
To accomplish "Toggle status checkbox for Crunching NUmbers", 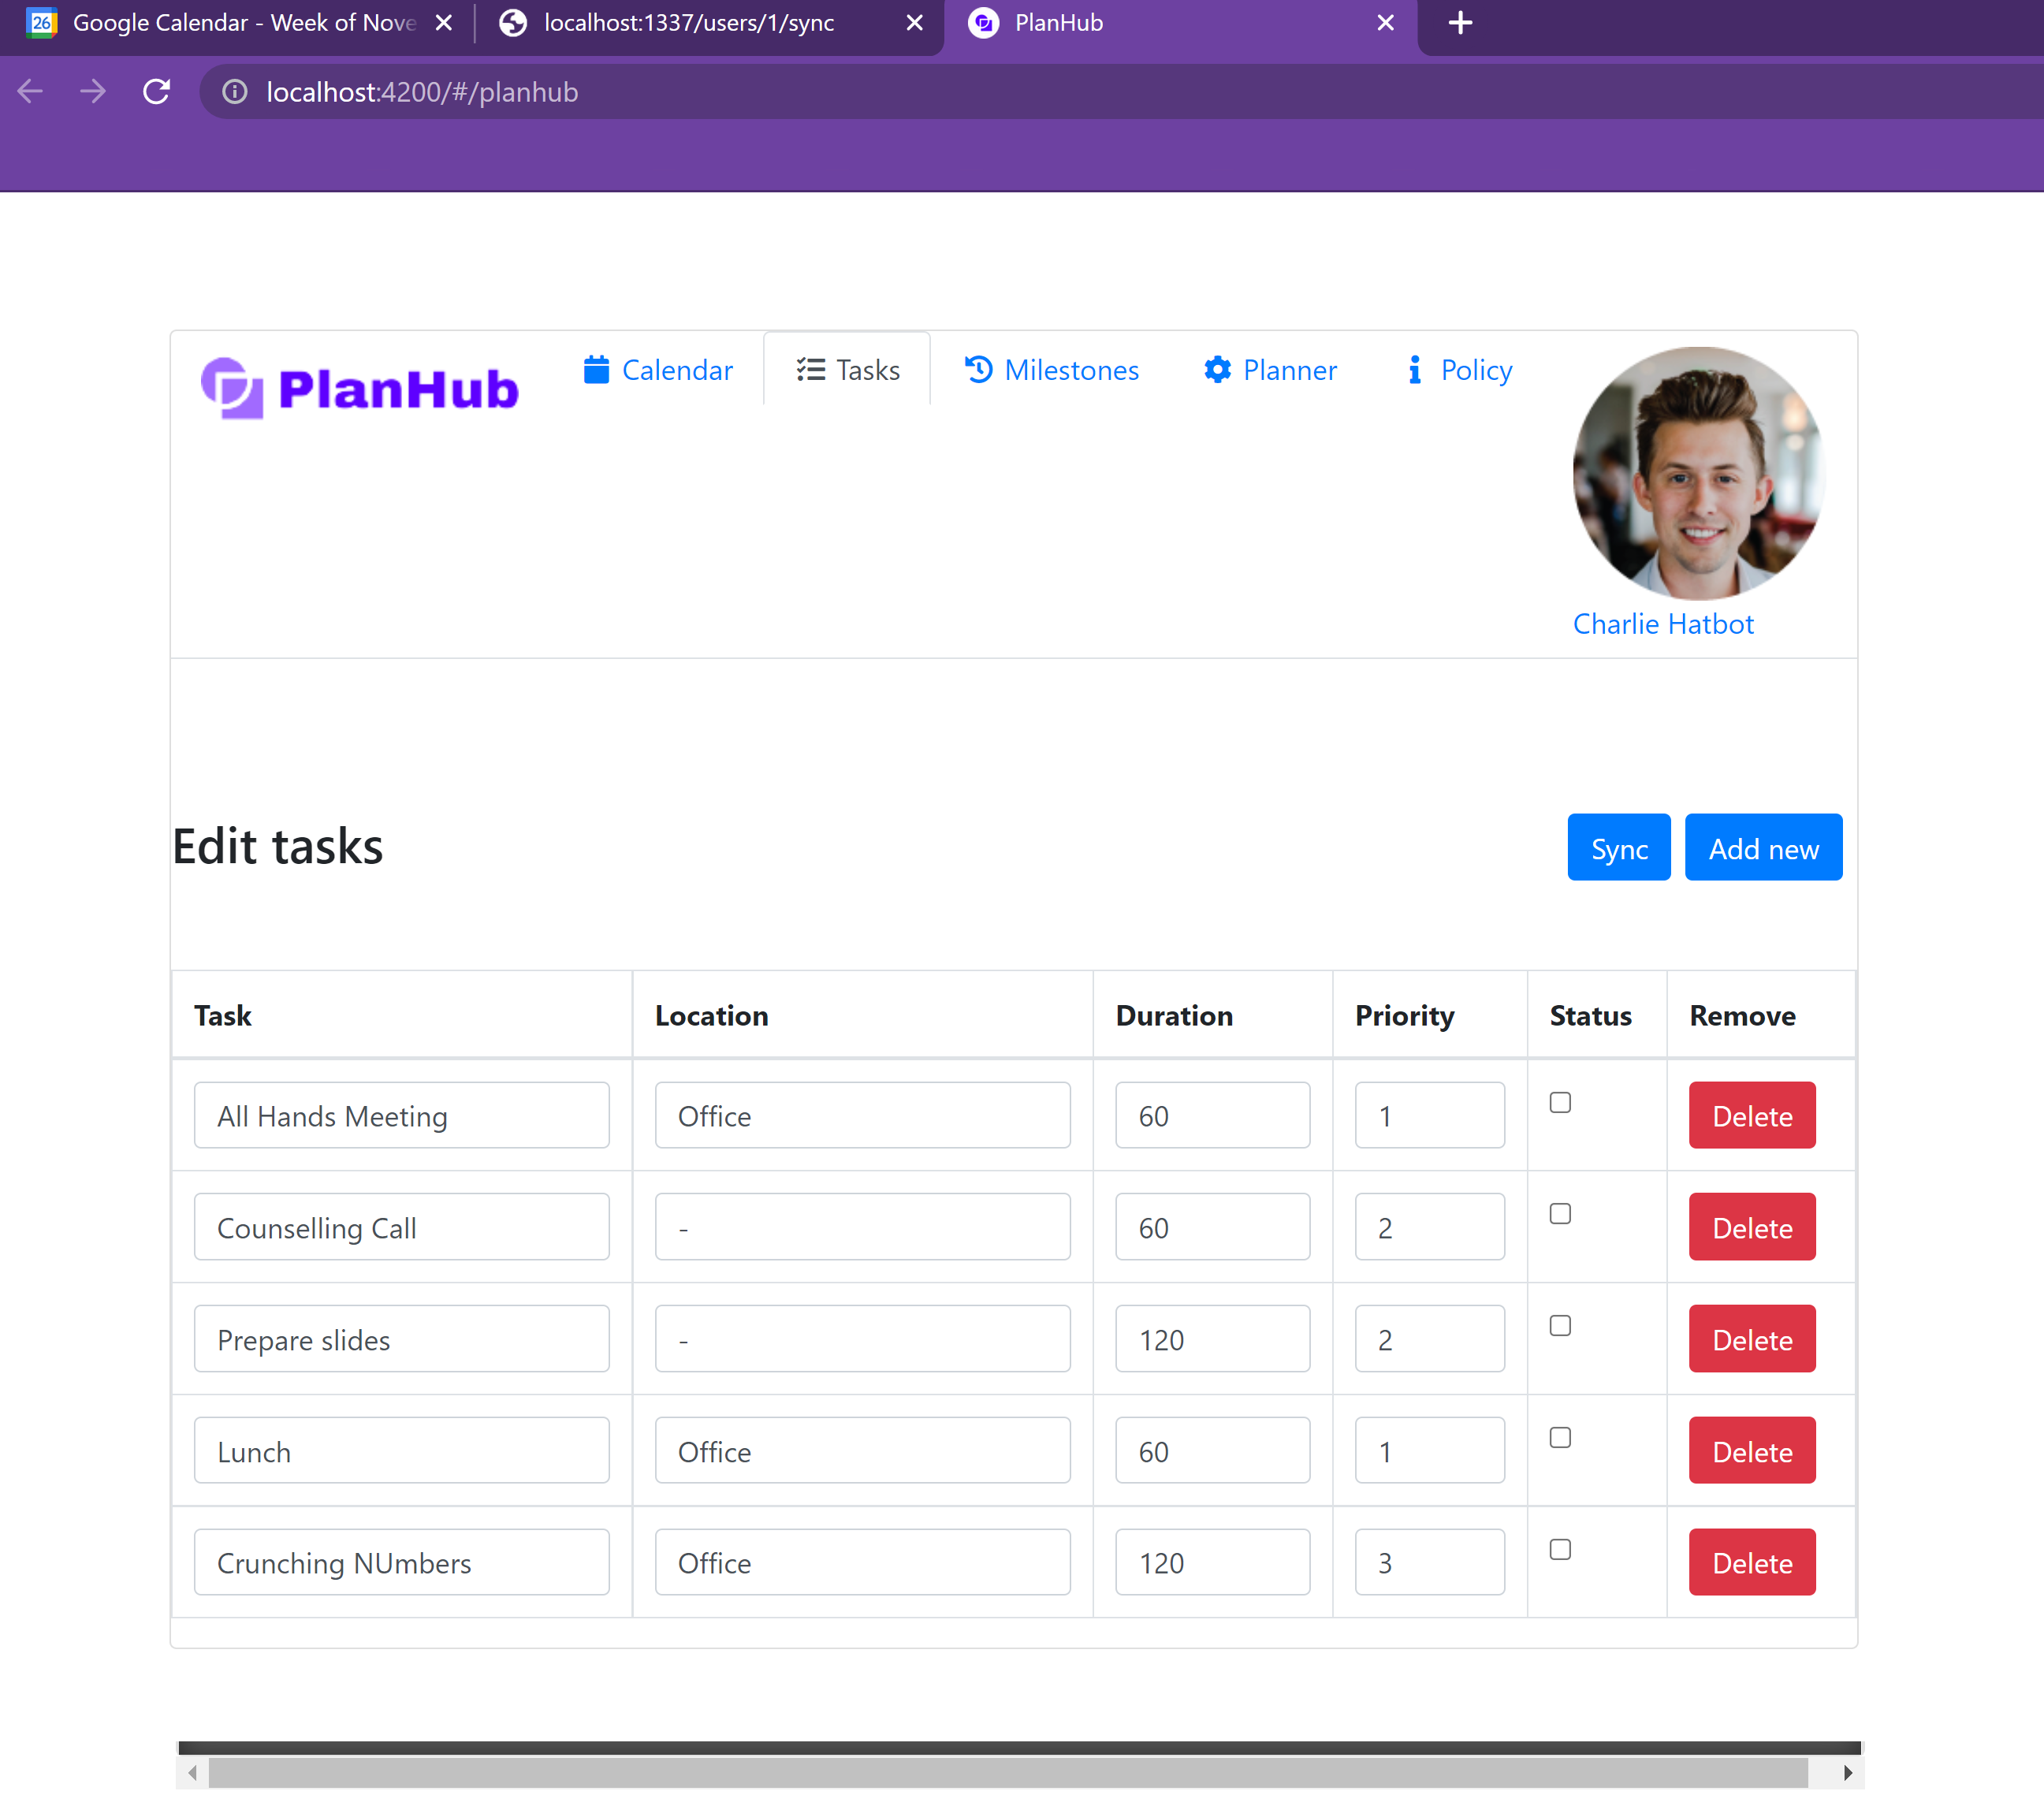I will click(x=1559, y=1549).
